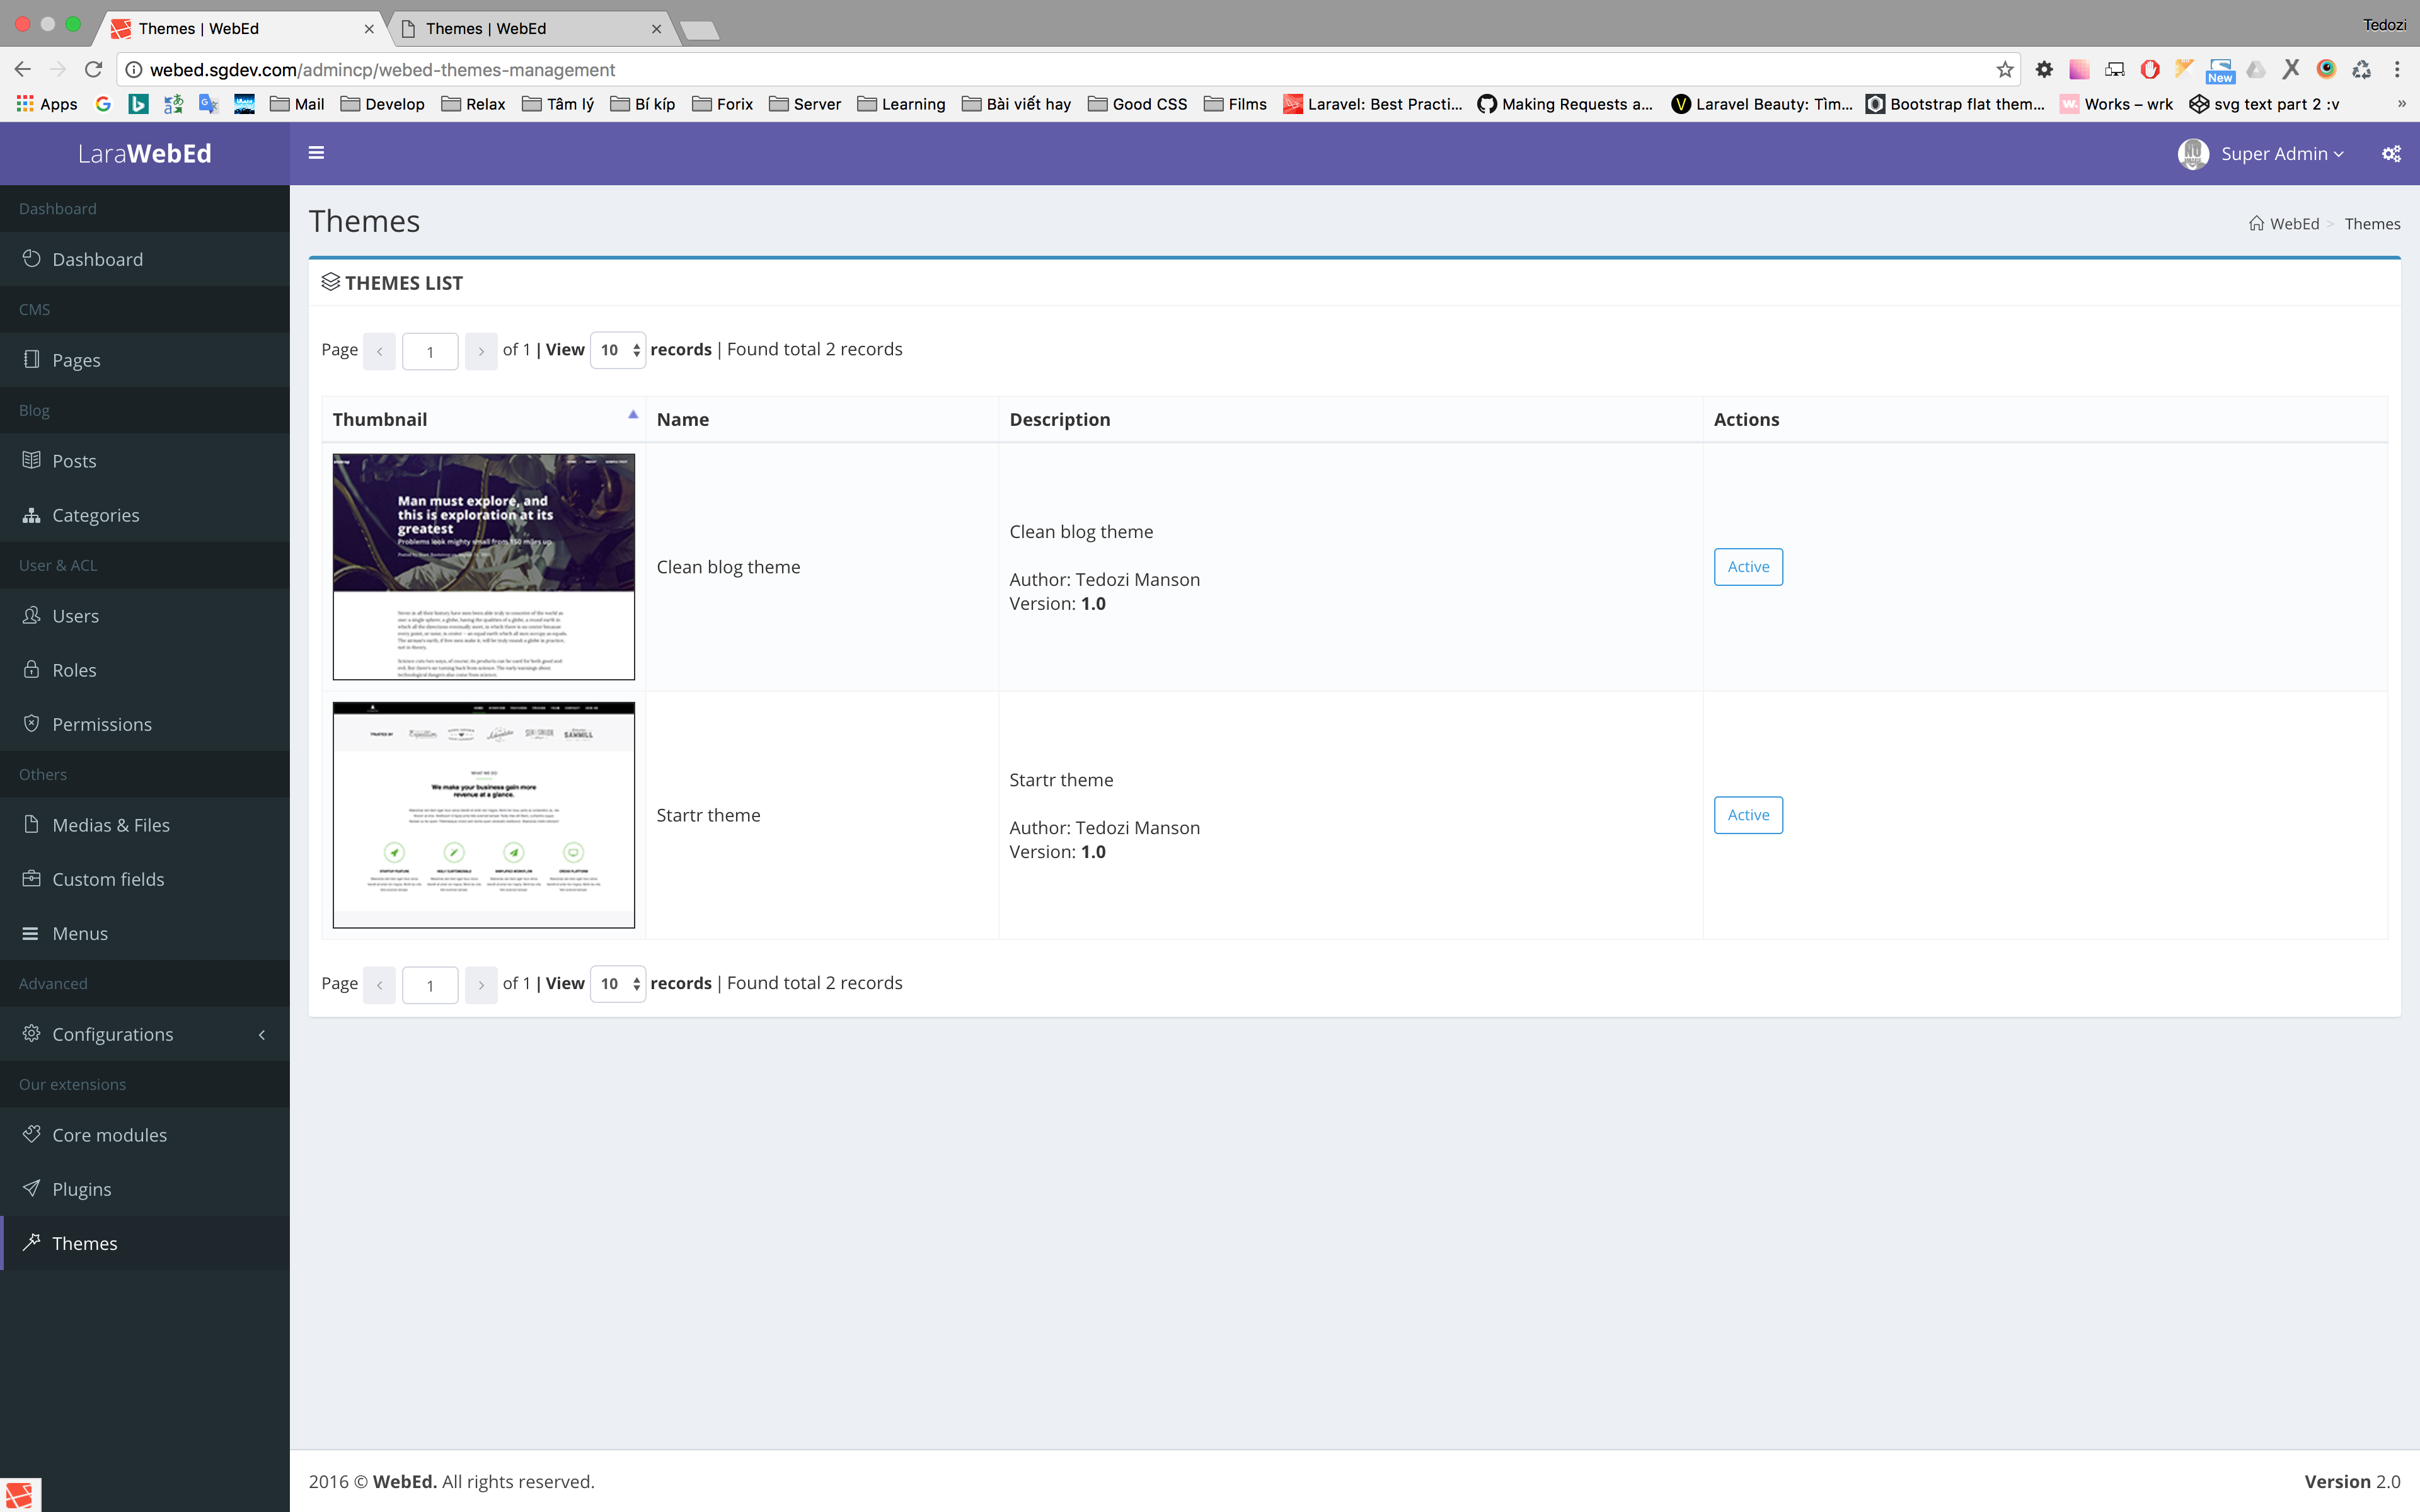The image size is (2420, 1512).
Task: Bookmark page with the star icon
Action: [2004, 69]
